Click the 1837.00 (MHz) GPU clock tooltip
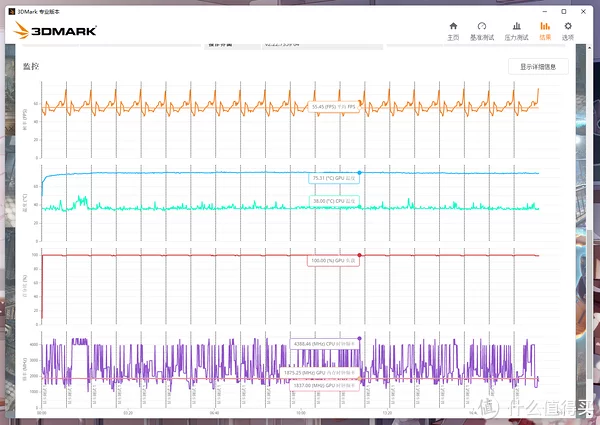 coord(324,386)
